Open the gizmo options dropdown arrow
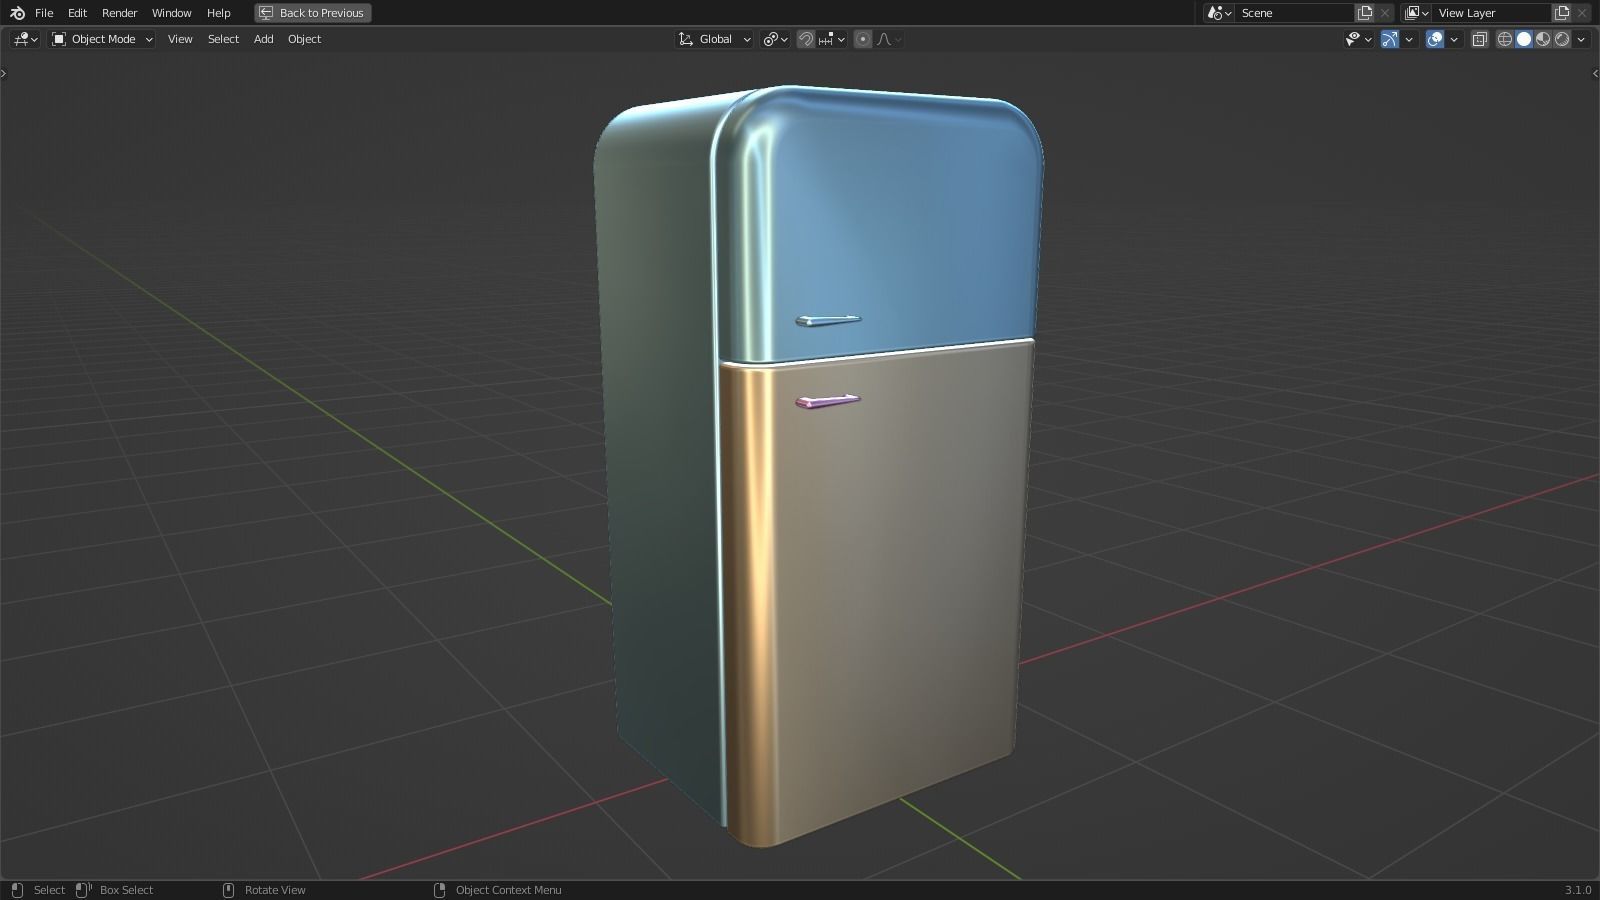This screenshot has height=900, width=1600. (x=1409, y=39)
